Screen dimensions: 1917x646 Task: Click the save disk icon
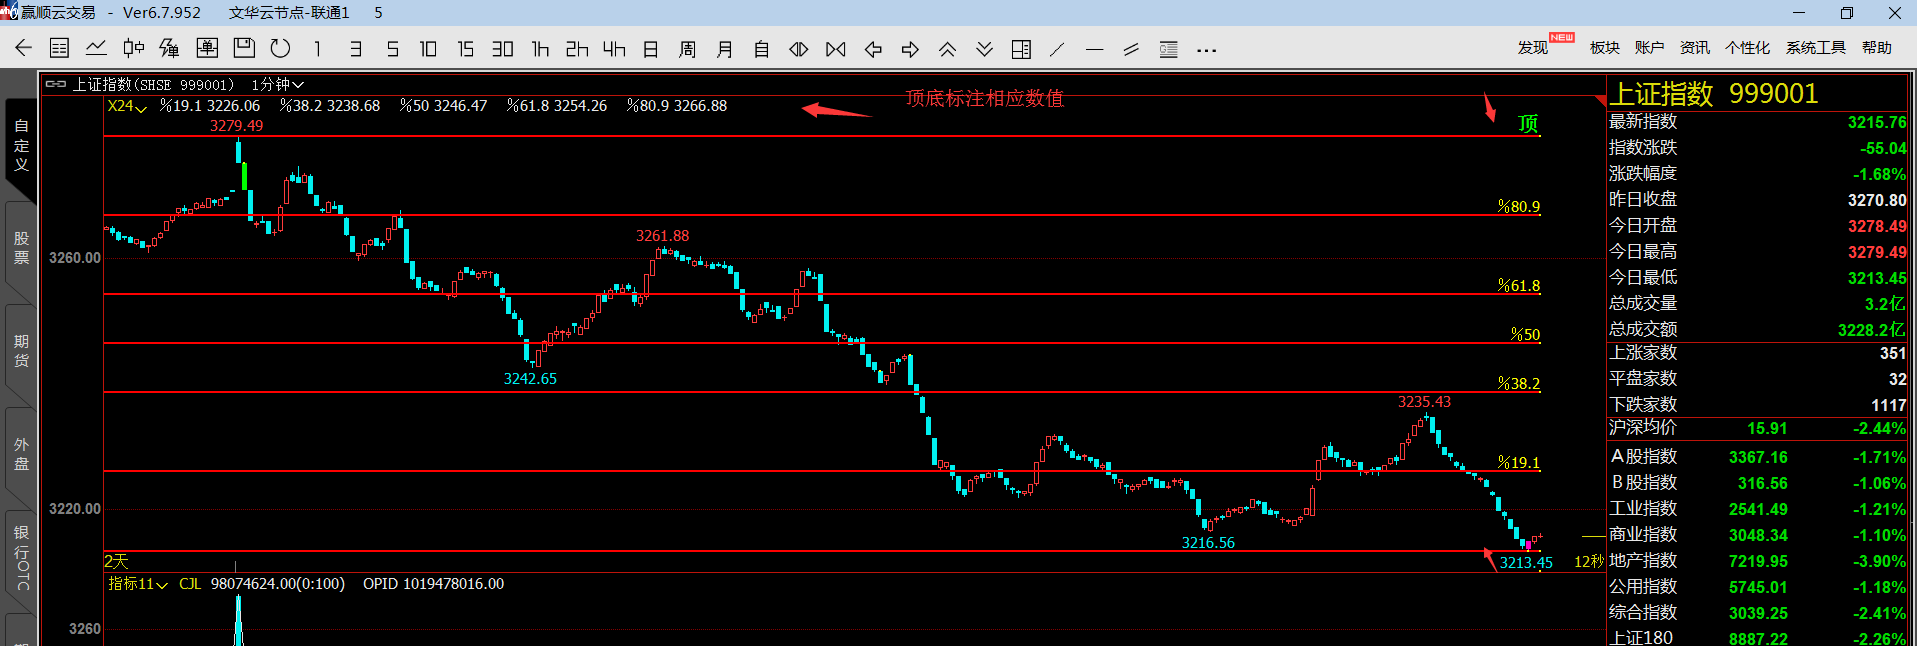pyautogui.click(x=243, y=48)
